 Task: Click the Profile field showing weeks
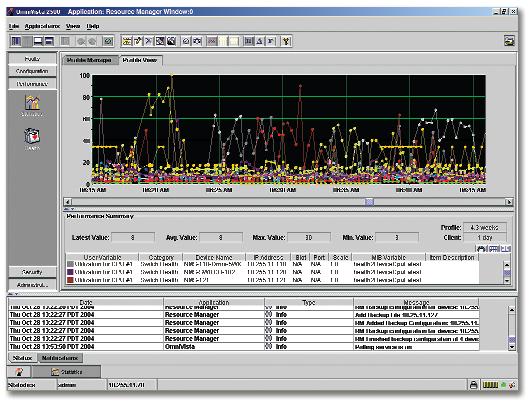pyautogui.click(x=485, y=227)
